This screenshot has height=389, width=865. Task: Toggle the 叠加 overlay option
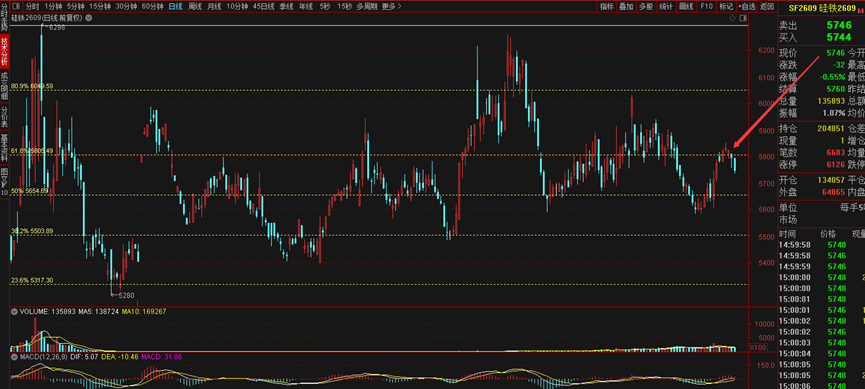tap(626, 7)
